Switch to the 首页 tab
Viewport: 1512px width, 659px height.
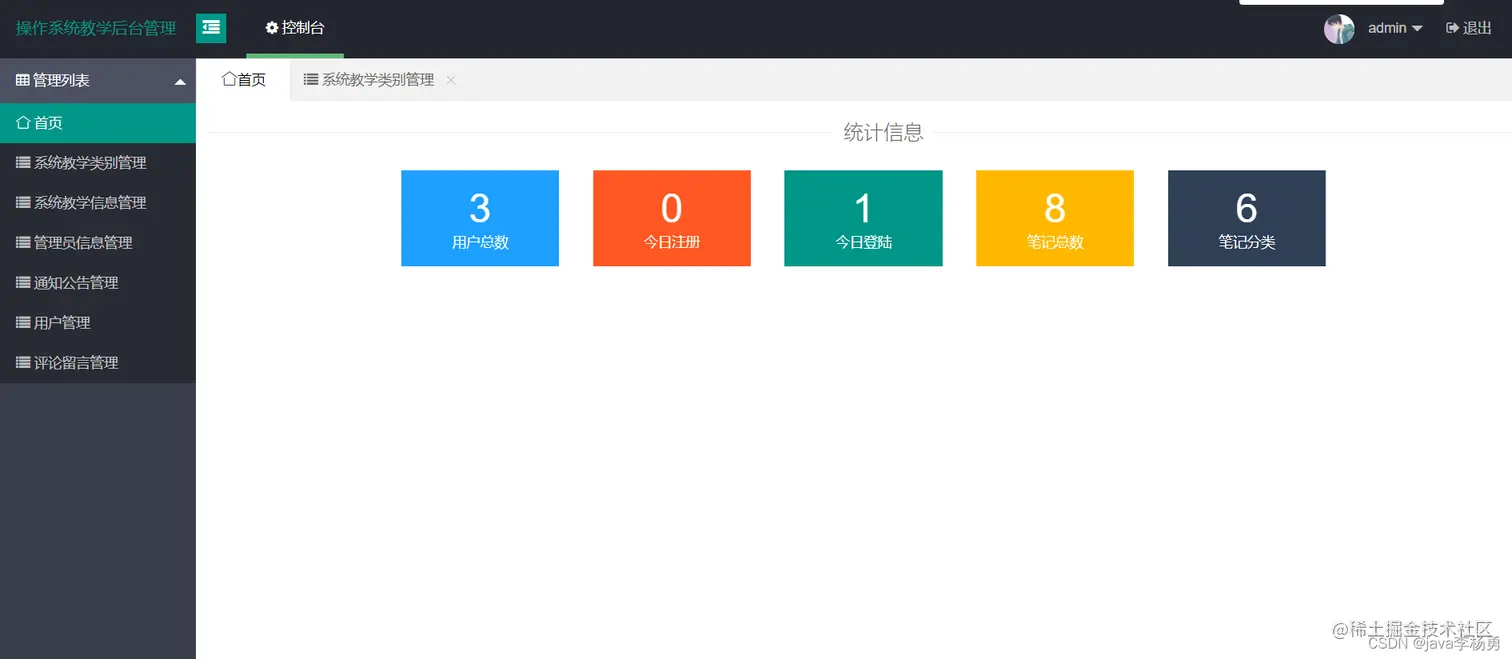[243, 80]
